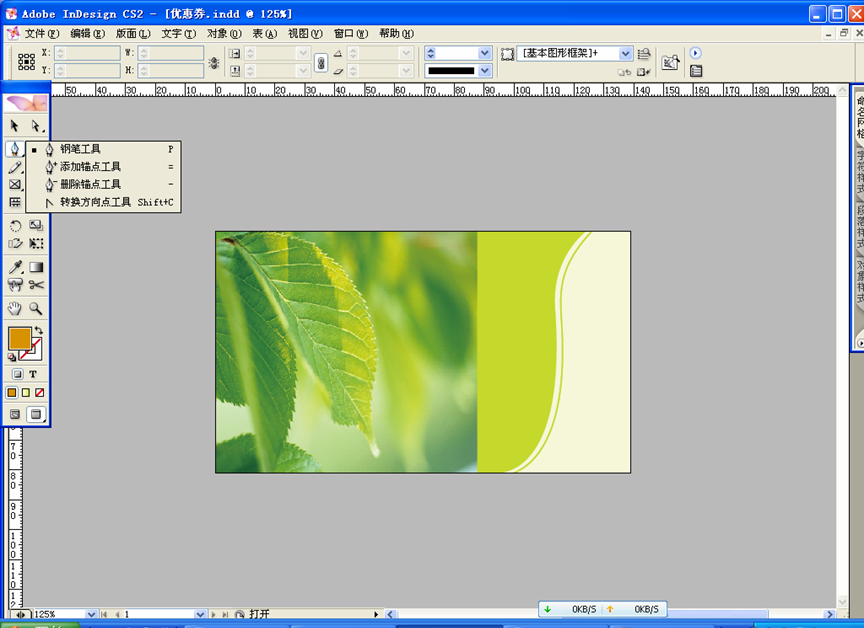Toggle formatting affects text button
The image size is (864, 628).
(x=33, y=374)
